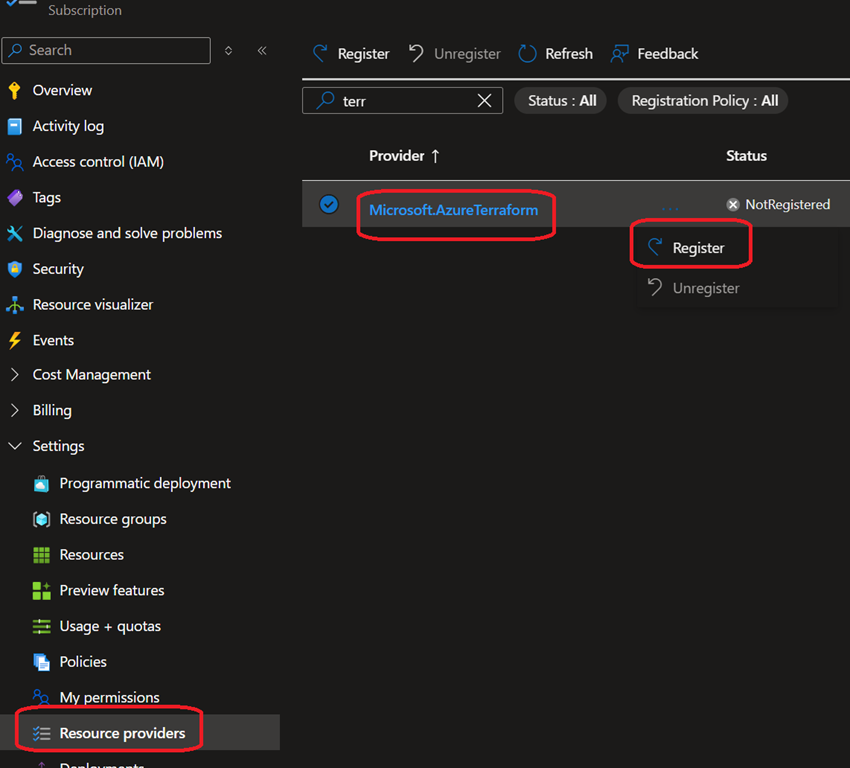The image size is (850, 768).
Task: Expand the Cost Management section
Action: tap(14, 375)
